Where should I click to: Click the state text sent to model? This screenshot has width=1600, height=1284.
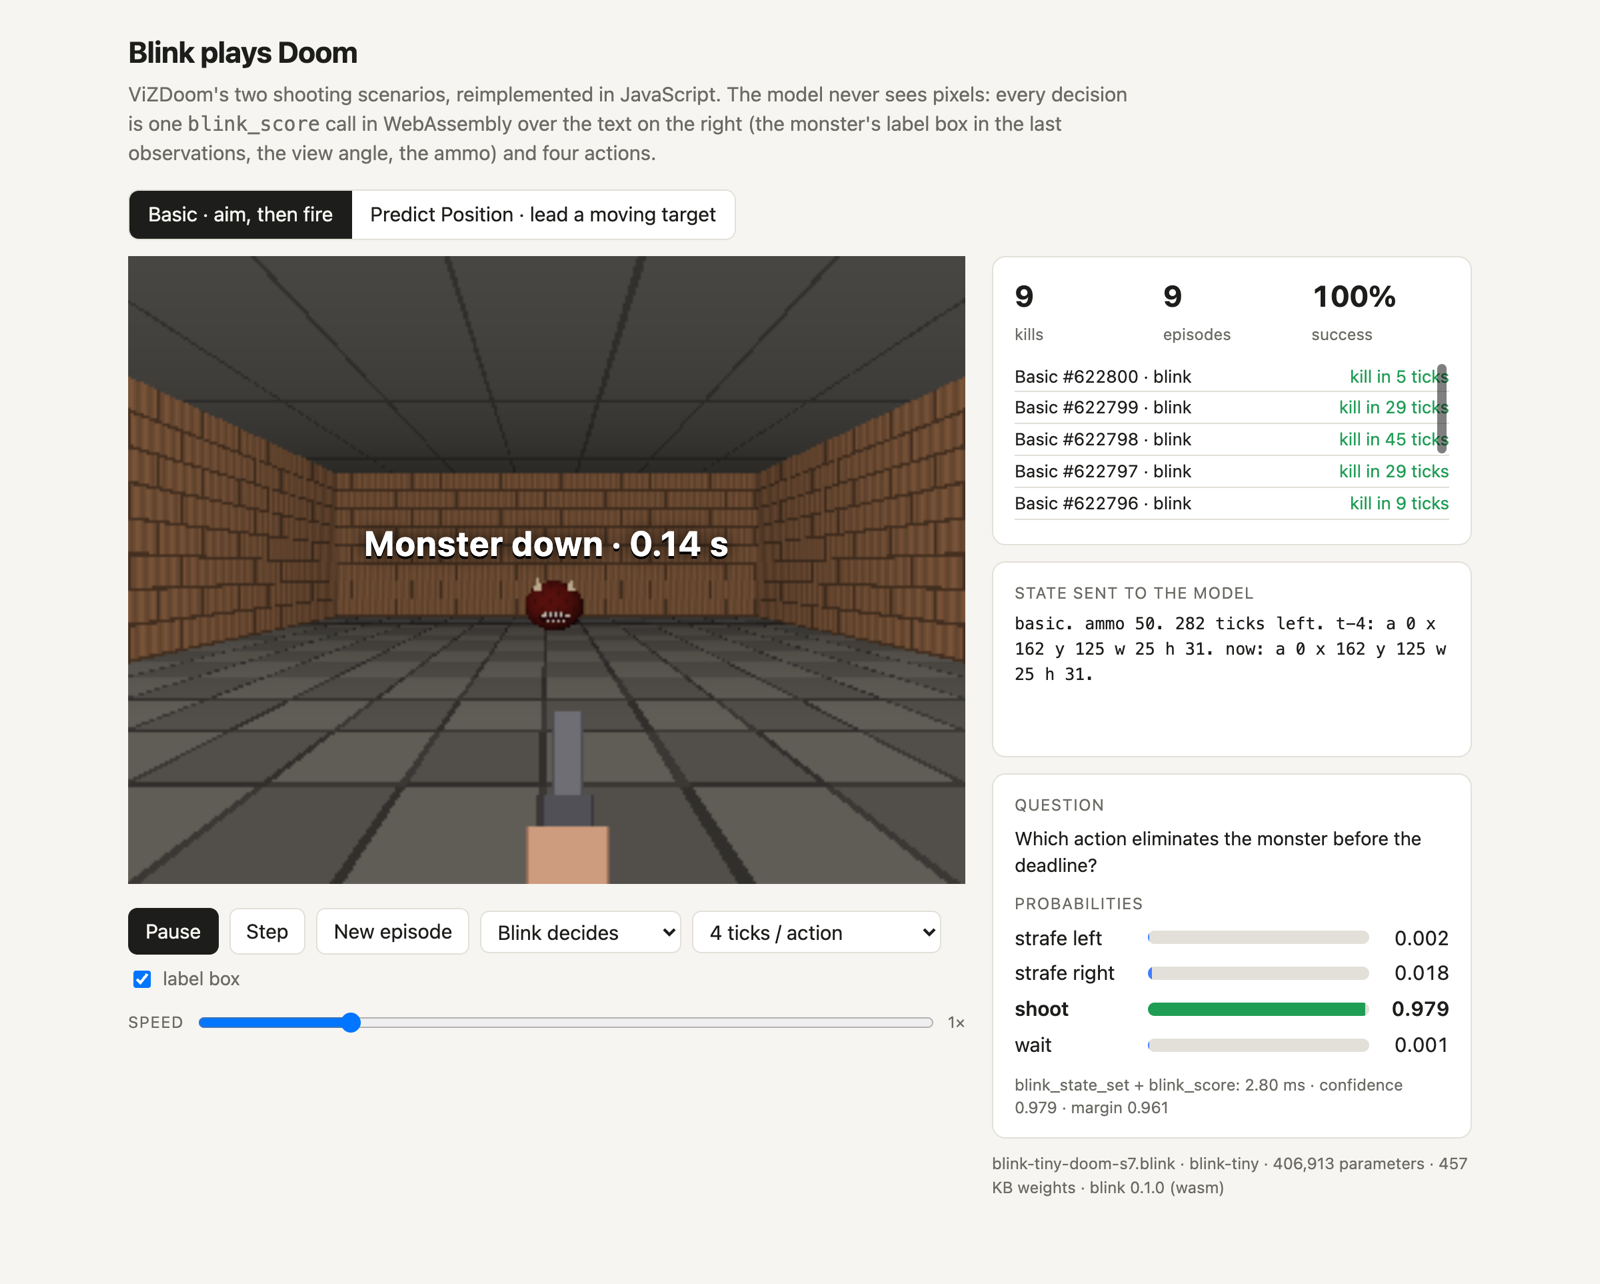[1230, 649]
